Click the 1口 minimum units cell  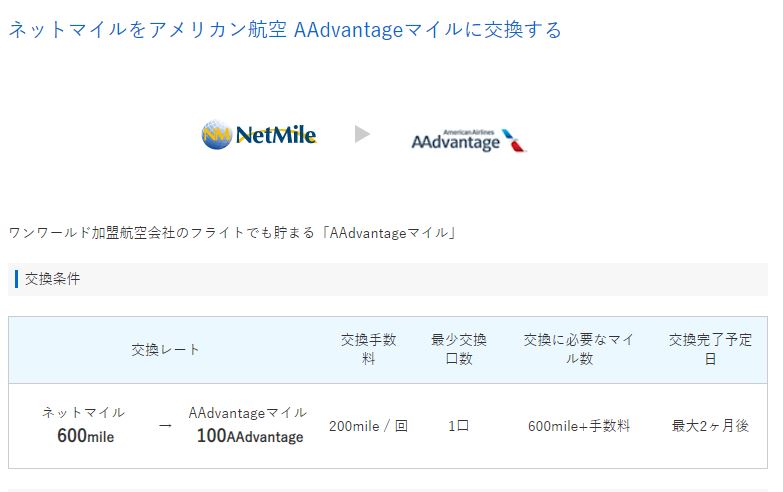458,426
